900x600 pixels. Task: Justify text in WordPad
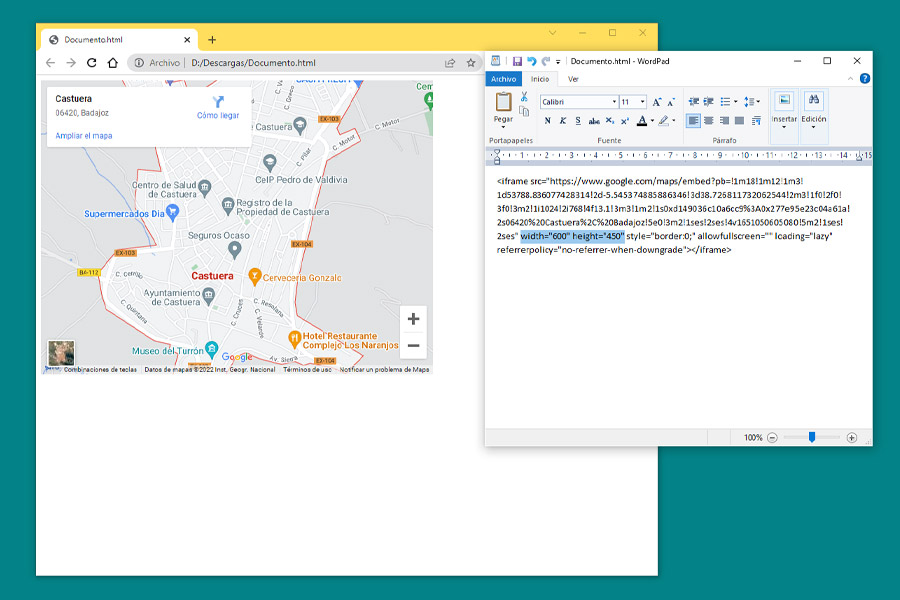point(739,121)
